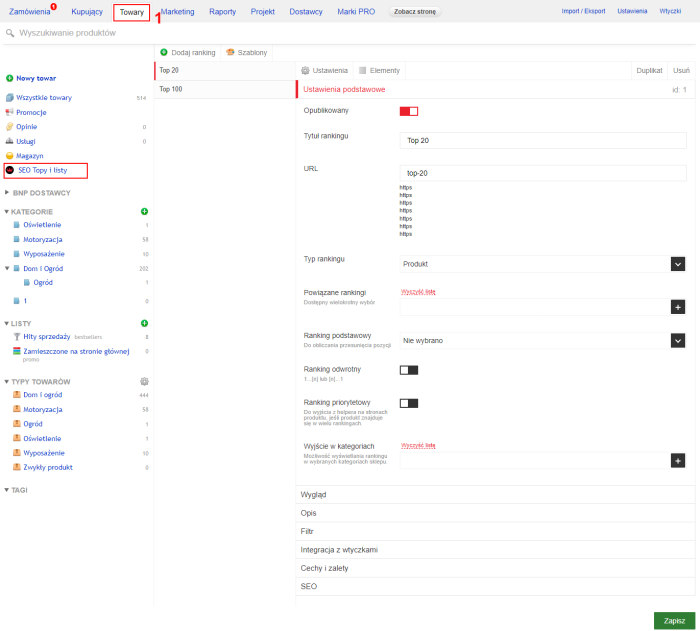Enable the Ranking odwrotny toggle
Screen dimensions: 700x631
pyautogui.click(x=408, y=370)
